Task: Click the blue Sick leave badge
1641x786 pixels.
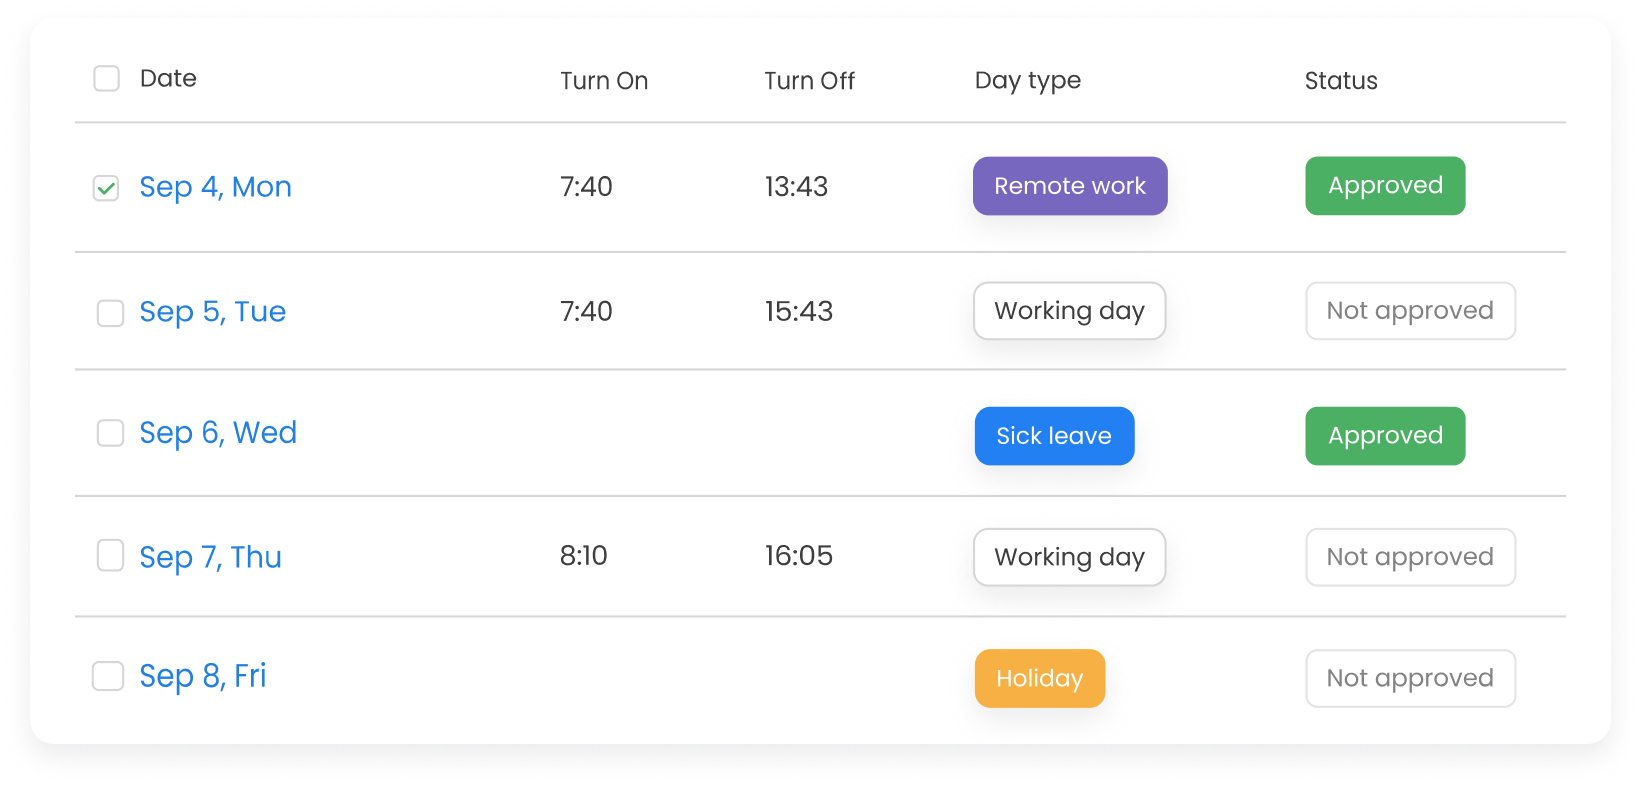Action: click(1054, 436)
